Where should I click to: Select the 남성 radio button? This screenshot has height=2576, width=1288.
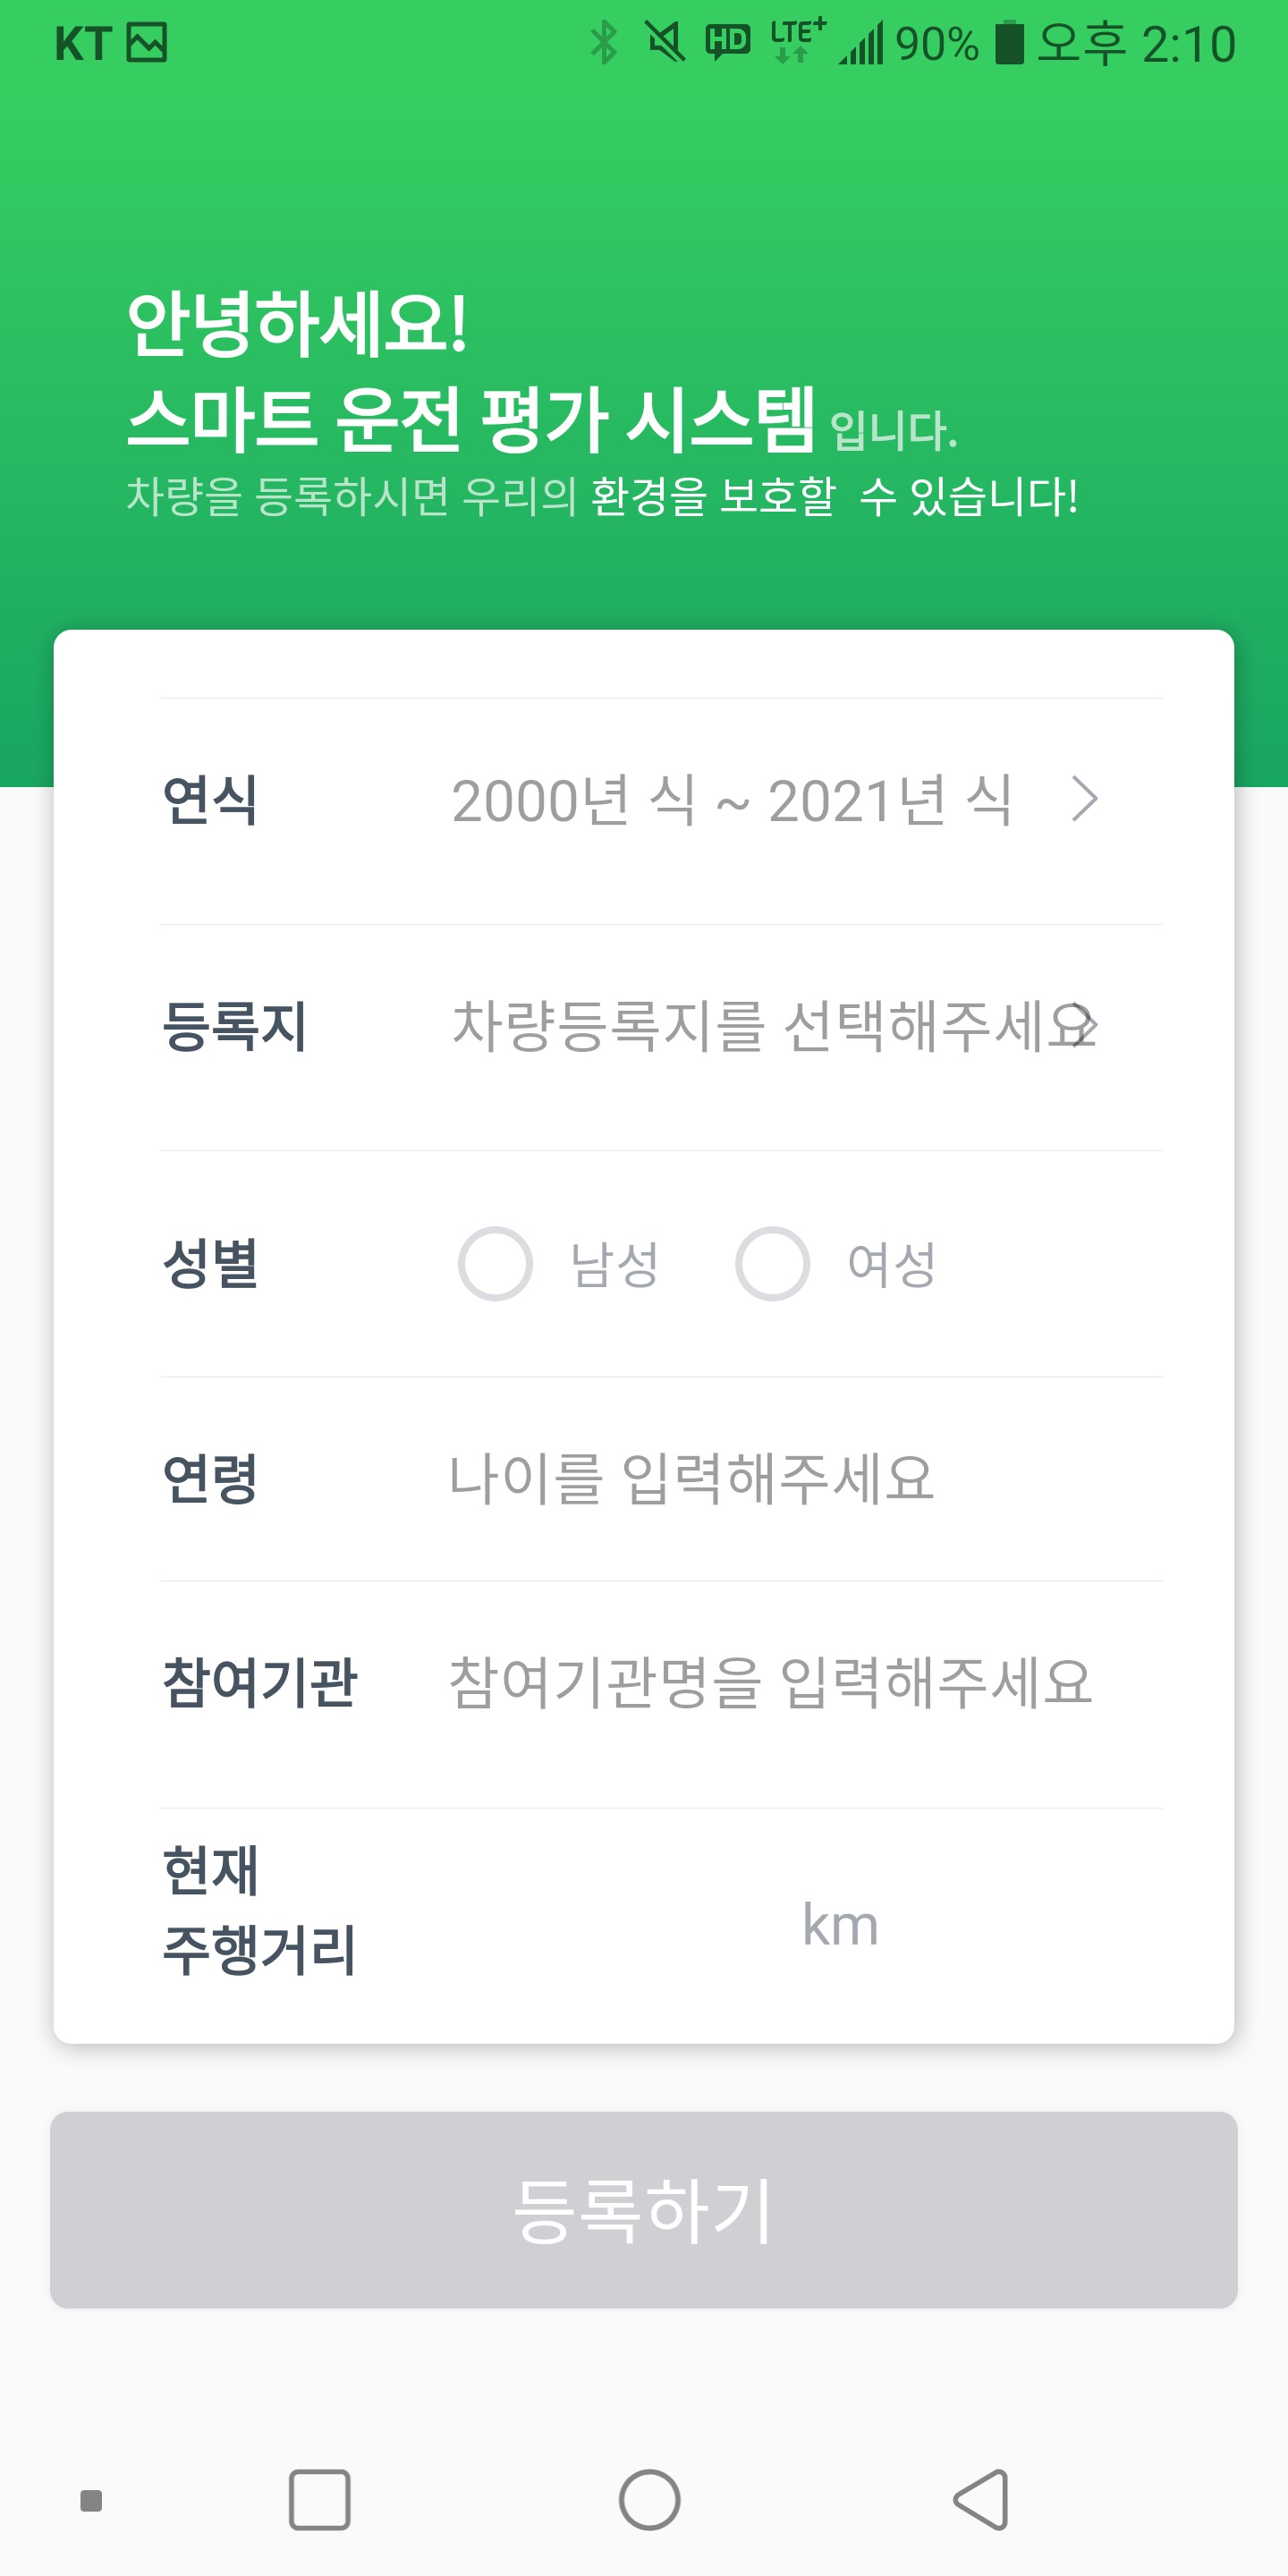(x=495, y=1263)
